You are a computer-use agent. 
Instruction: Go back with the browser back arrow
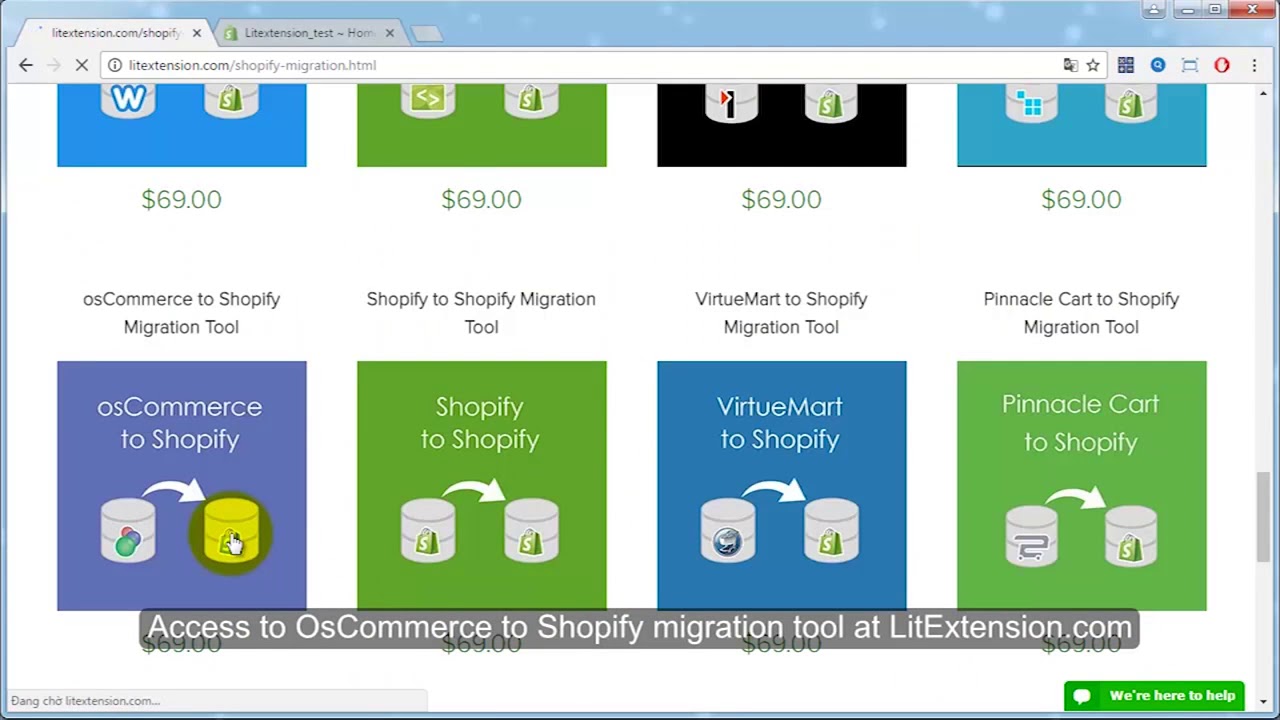pos(26,65)
